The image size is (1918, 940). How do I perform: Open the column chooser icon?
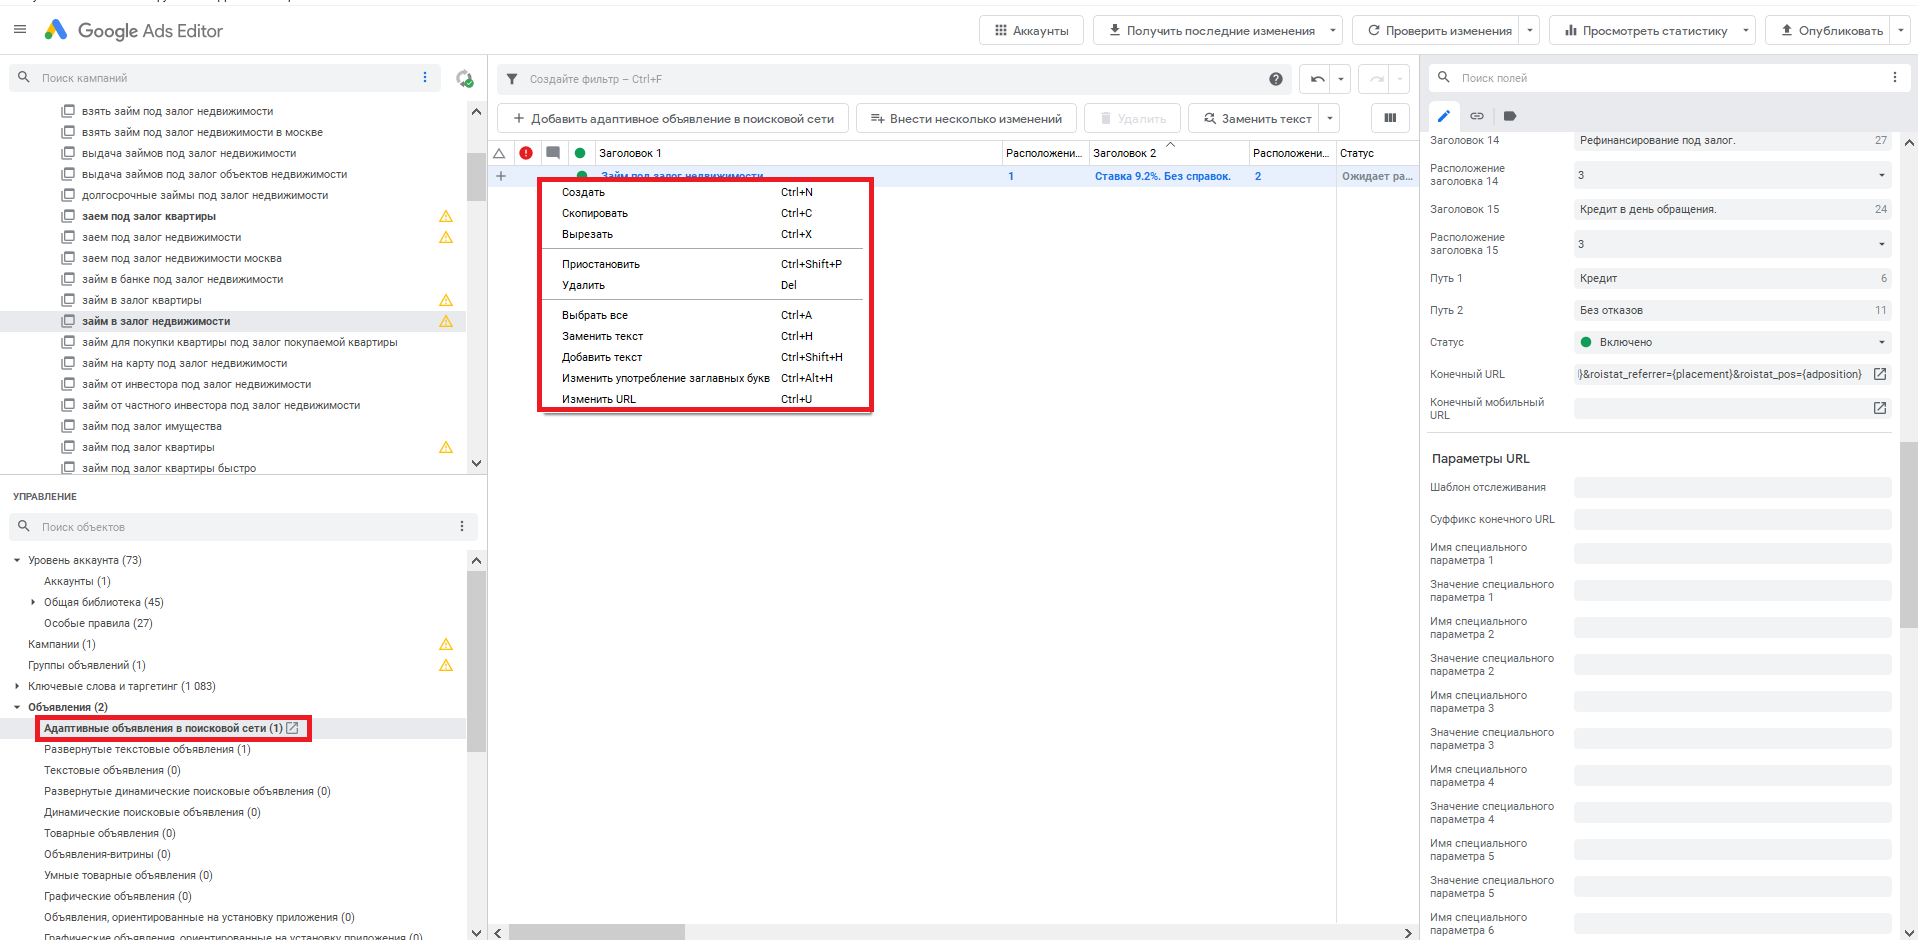[1389, 118]
